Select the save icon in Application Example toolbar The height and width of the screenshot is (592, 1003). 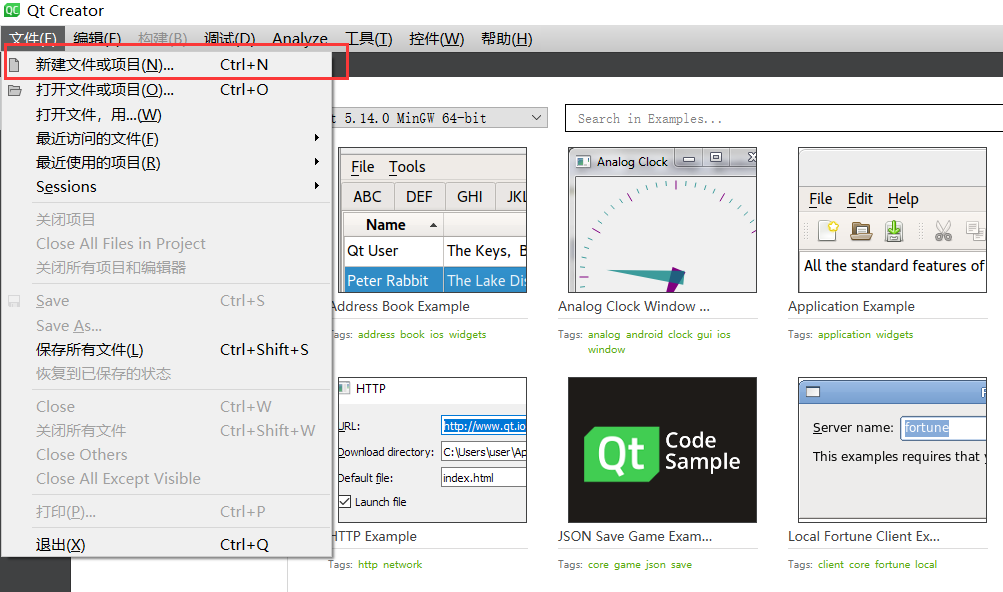pos(892,230)
